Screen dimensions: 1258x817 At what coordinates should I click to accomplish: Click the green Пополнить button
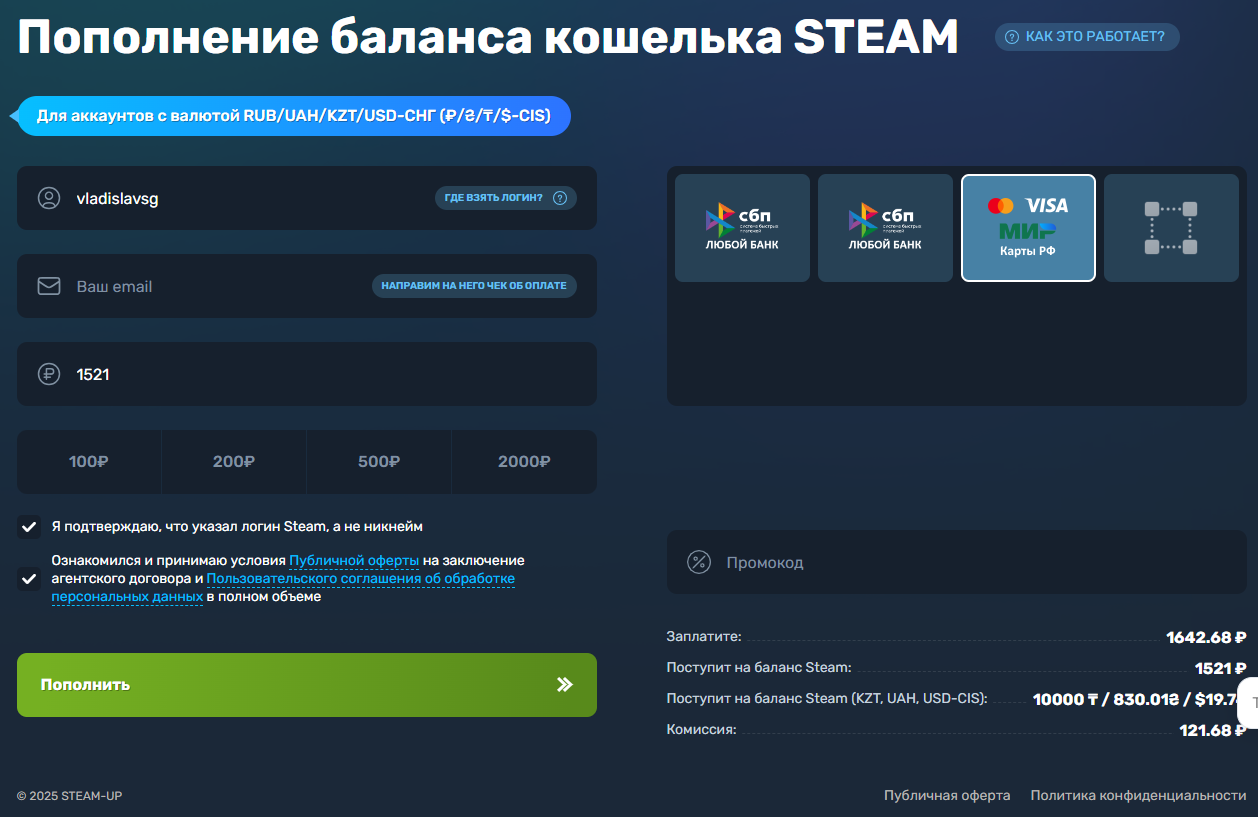pos(307,685)
